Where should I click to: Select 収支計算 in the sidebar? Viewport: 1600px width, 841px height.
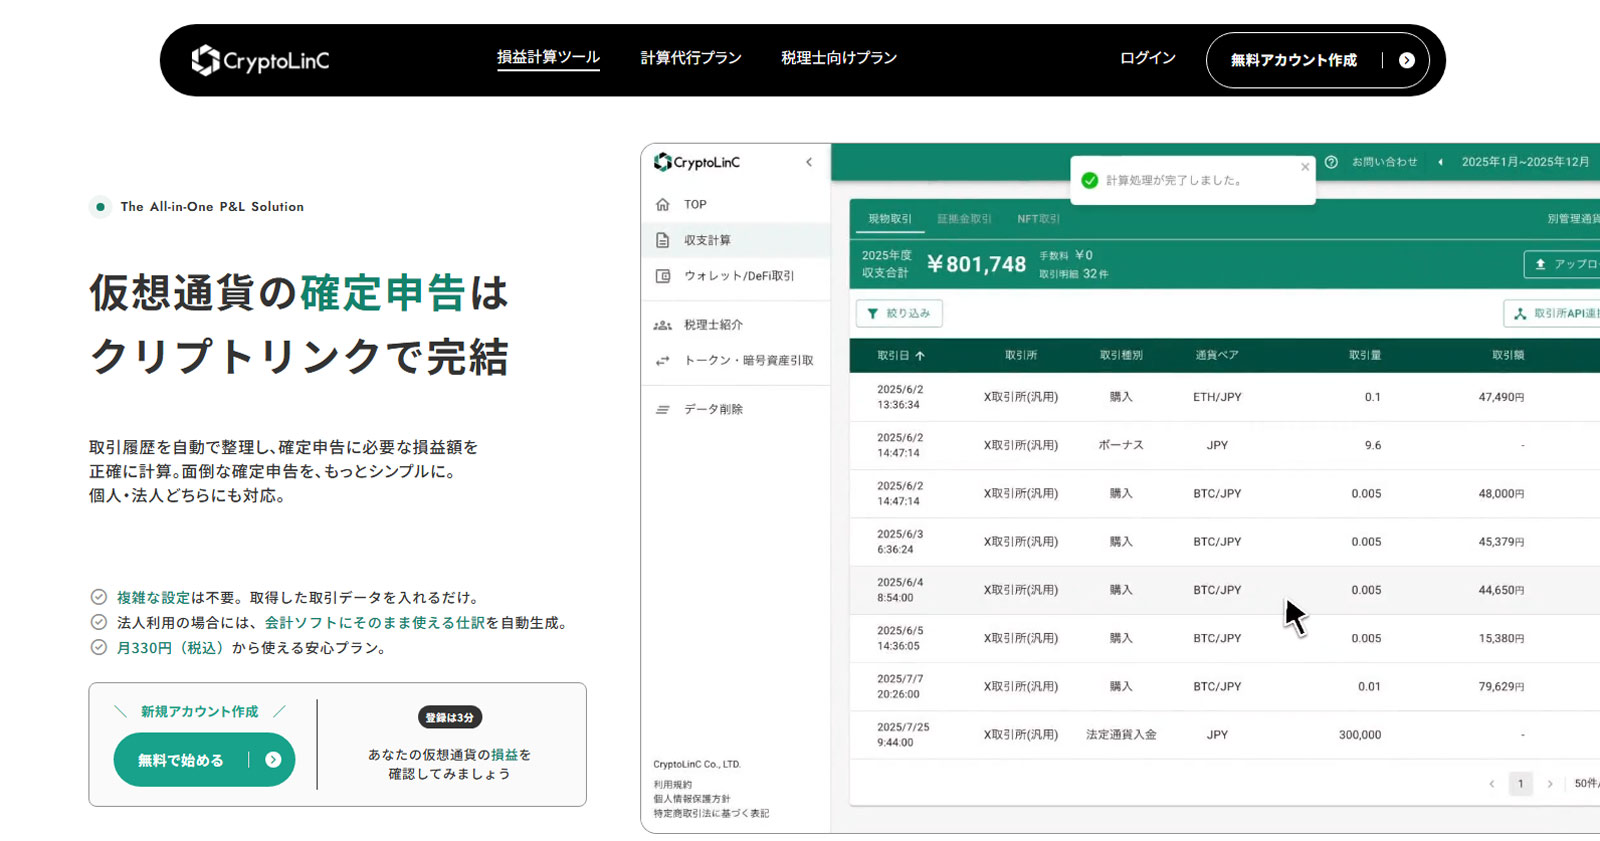point(736,240)
